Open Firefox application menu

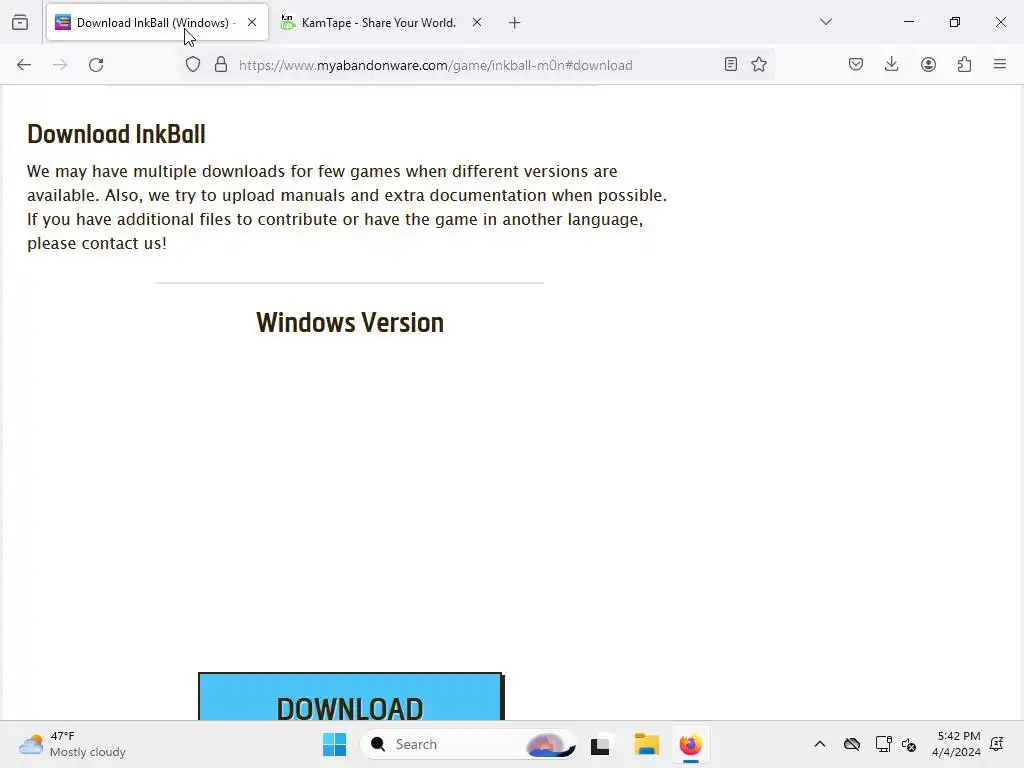tap(1000, 64)
